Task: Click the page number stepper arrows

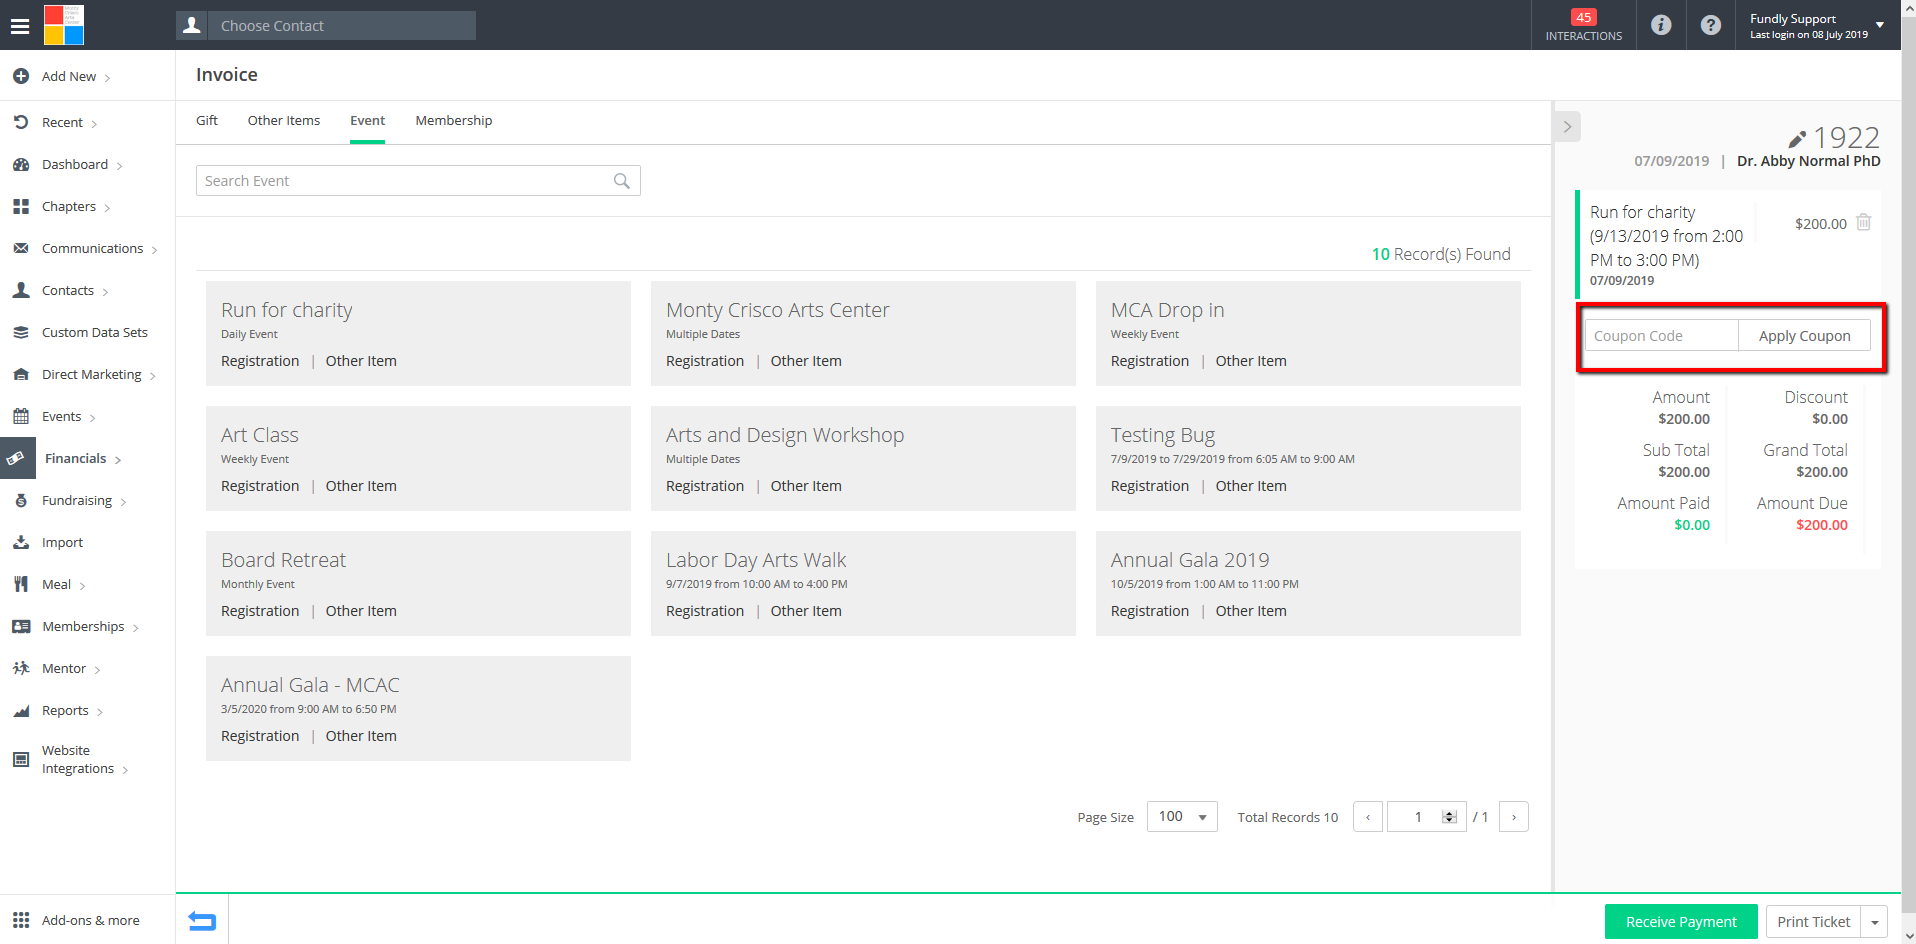Action: coord(1449,817)
